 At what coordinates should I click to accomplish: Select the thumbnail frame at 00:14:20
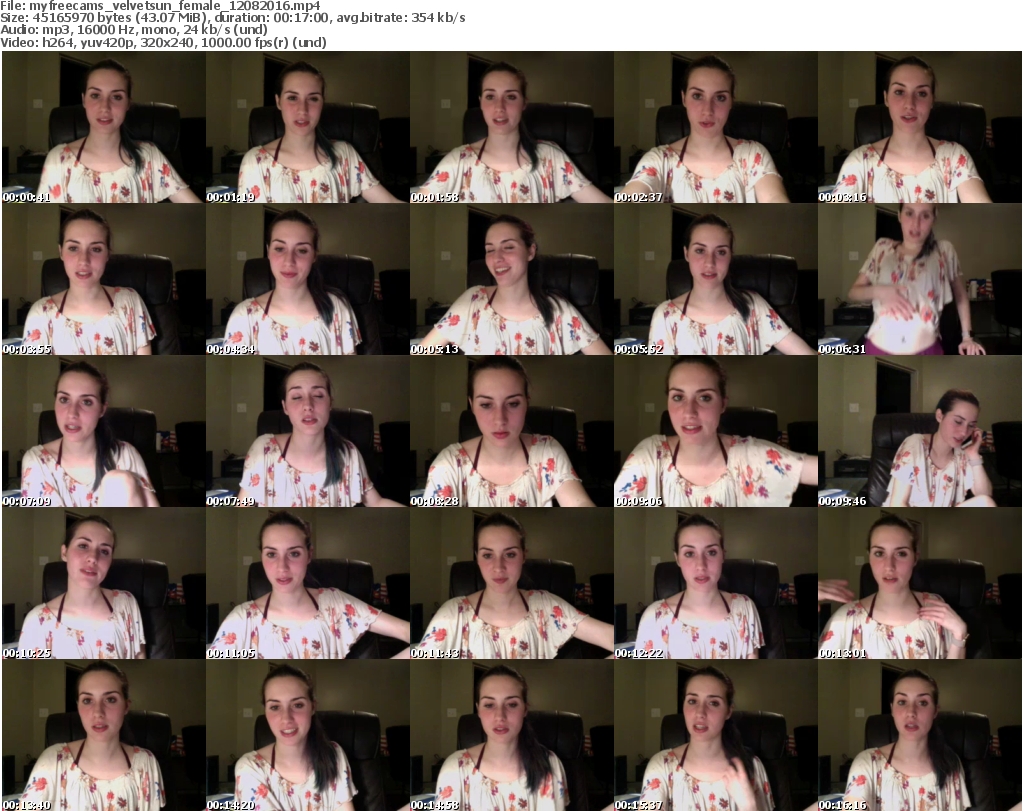click(x=308, y=735)
